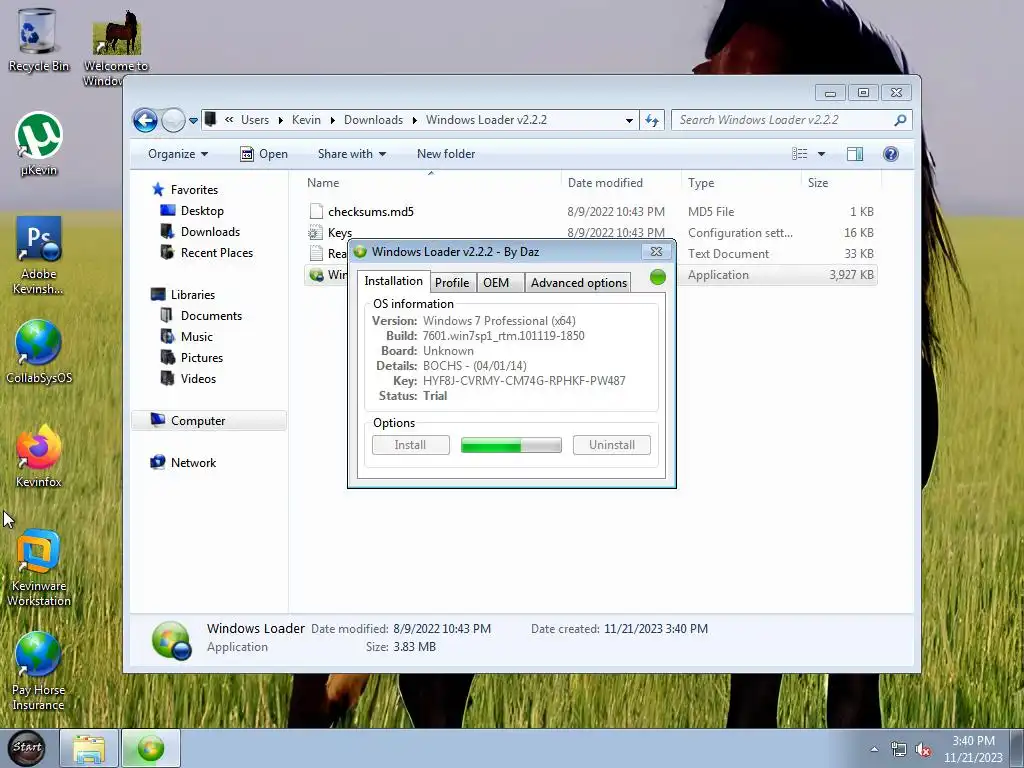Sort by Name column header
This screenshot has height=768, width=1024.
tap(431, 183)
